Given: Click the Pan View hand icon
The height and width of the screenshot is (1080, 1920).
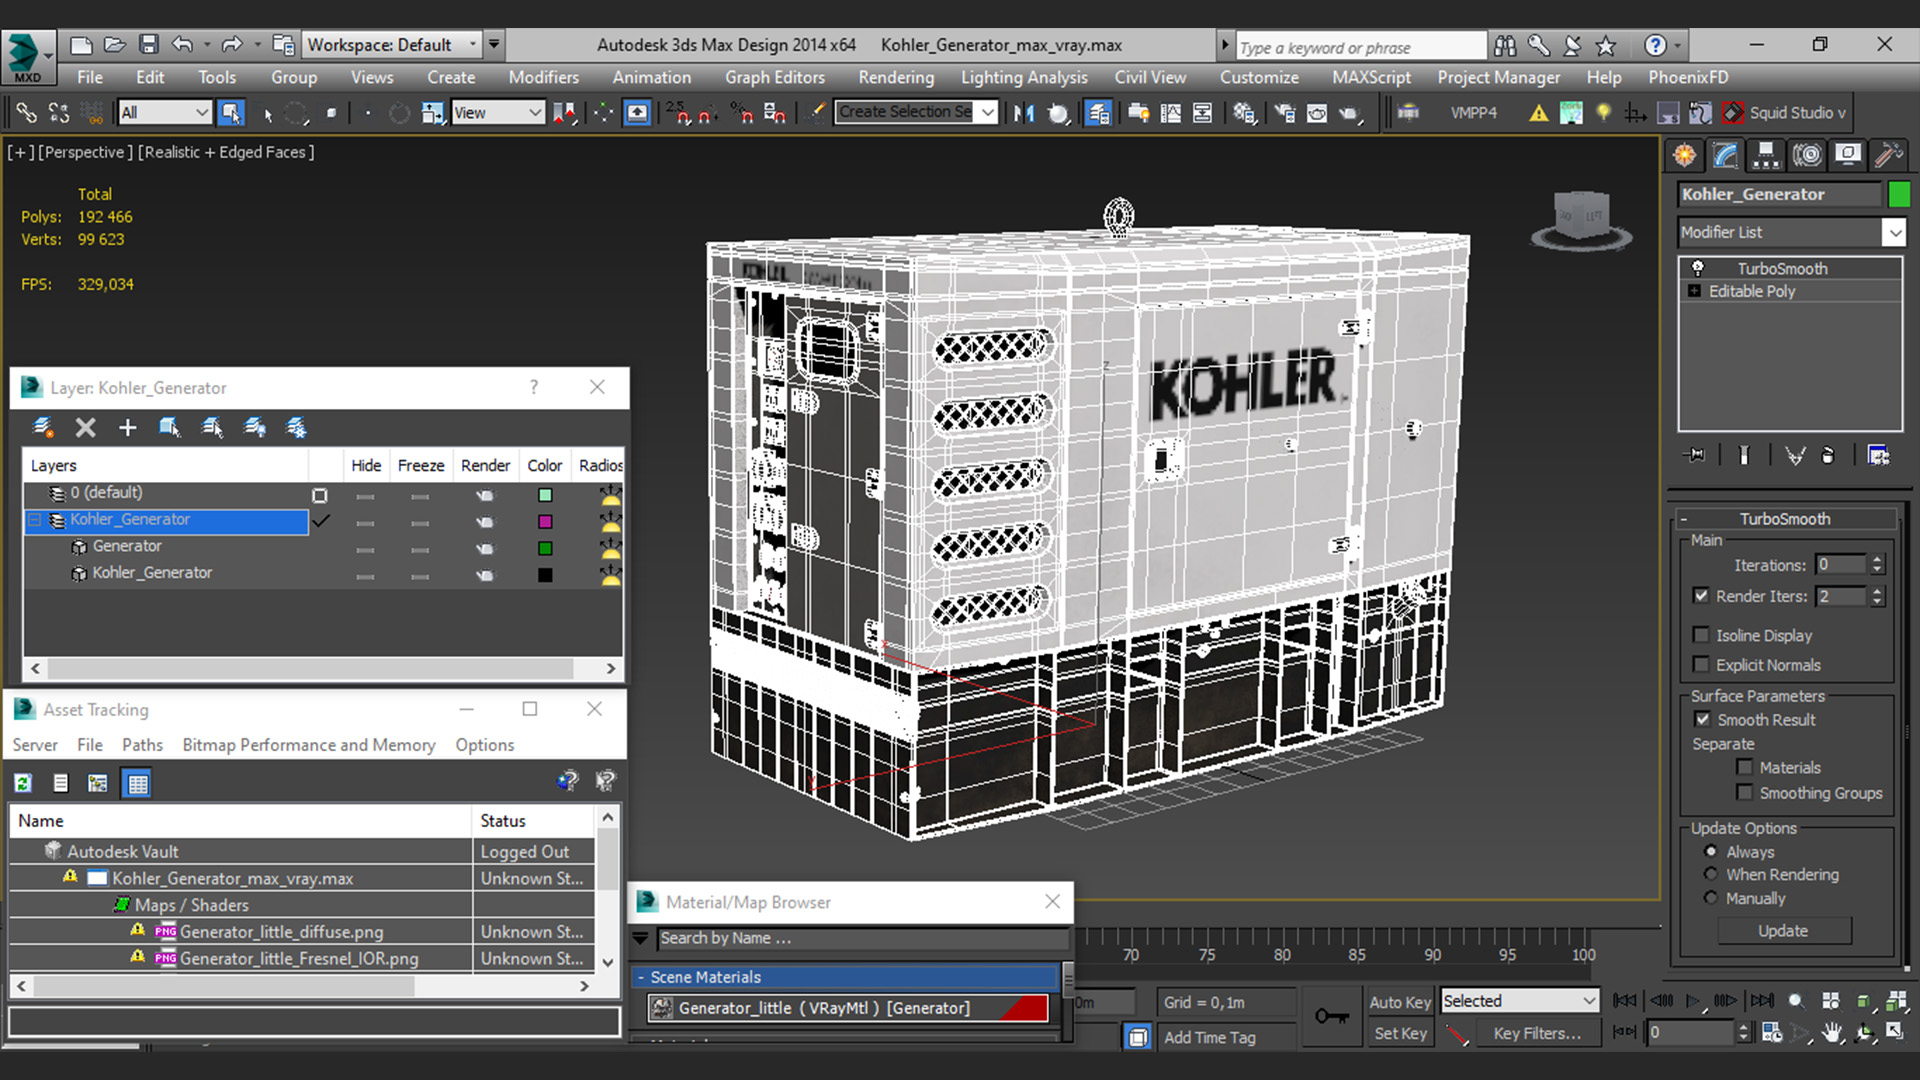Looking at the screenshot, I should pyautogui.click(x=1832, y=1033).
